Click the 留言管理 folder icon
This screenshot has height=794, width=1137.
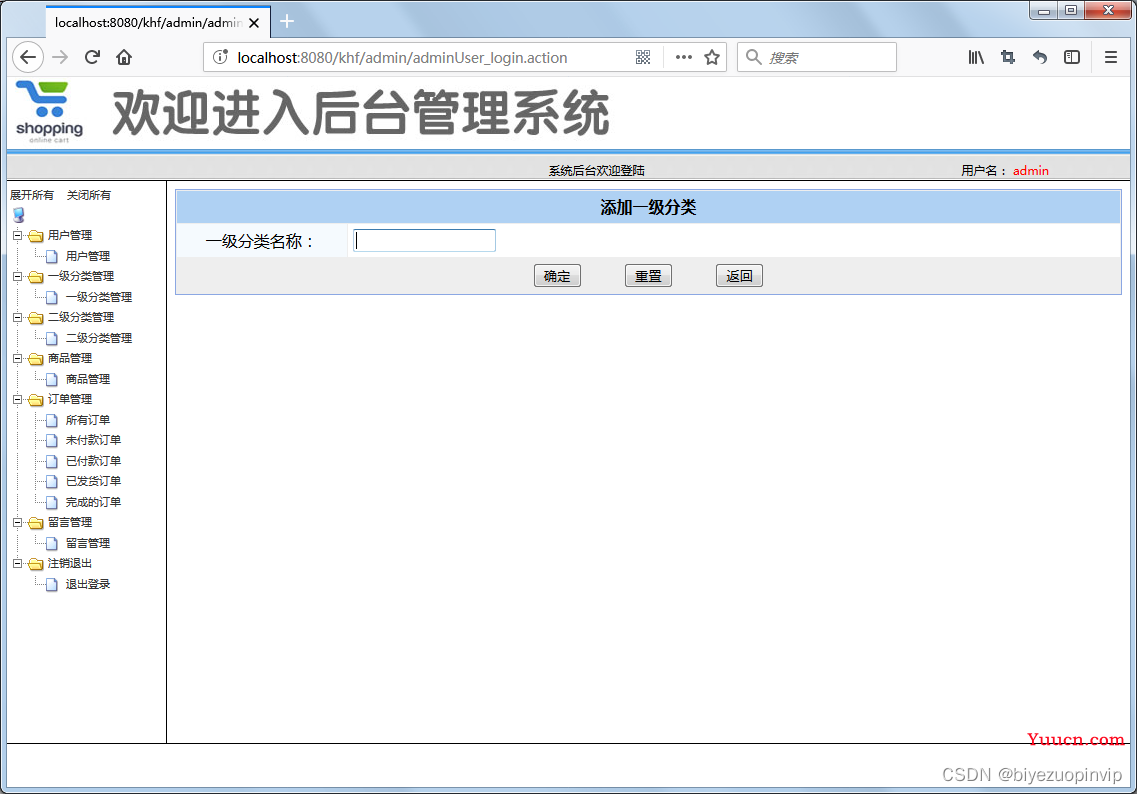point(36,523)
